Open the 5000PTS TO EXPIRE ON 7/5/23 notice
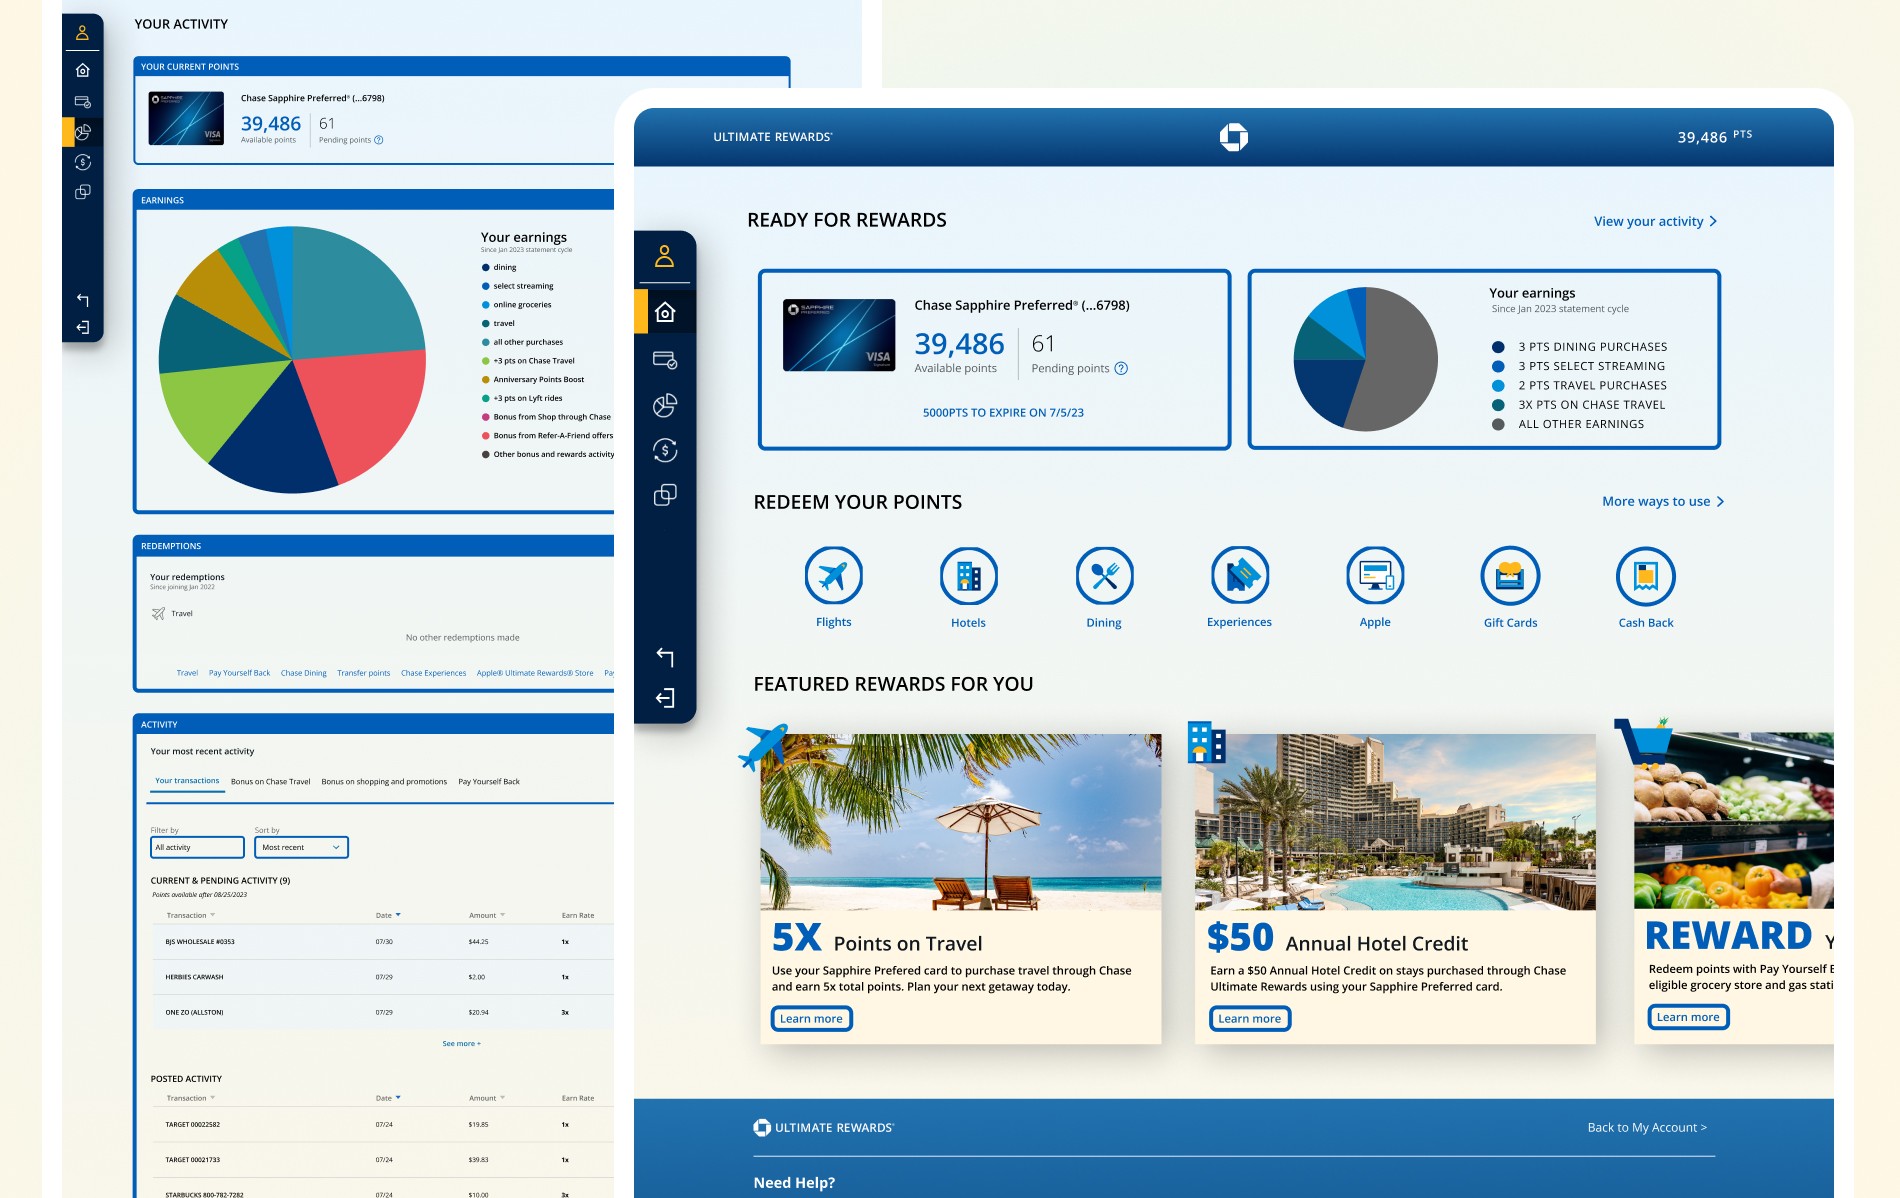The width and height of the screenshot is (1900, 1198). tap(1003, 412)
